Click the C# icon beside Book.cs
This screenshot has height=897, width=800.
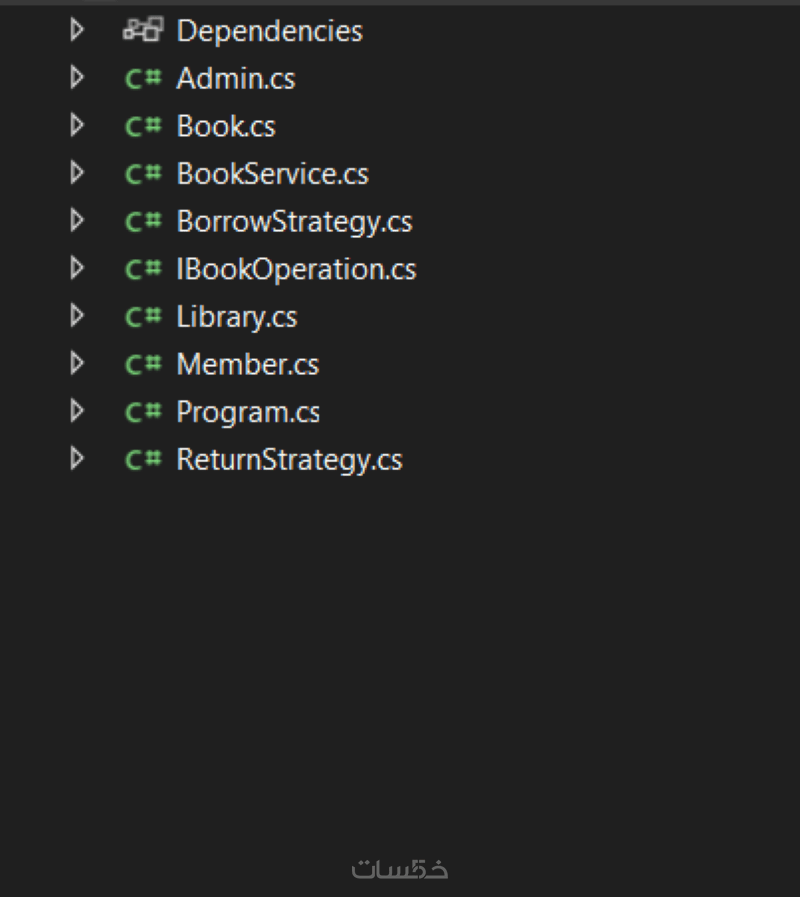142,127
